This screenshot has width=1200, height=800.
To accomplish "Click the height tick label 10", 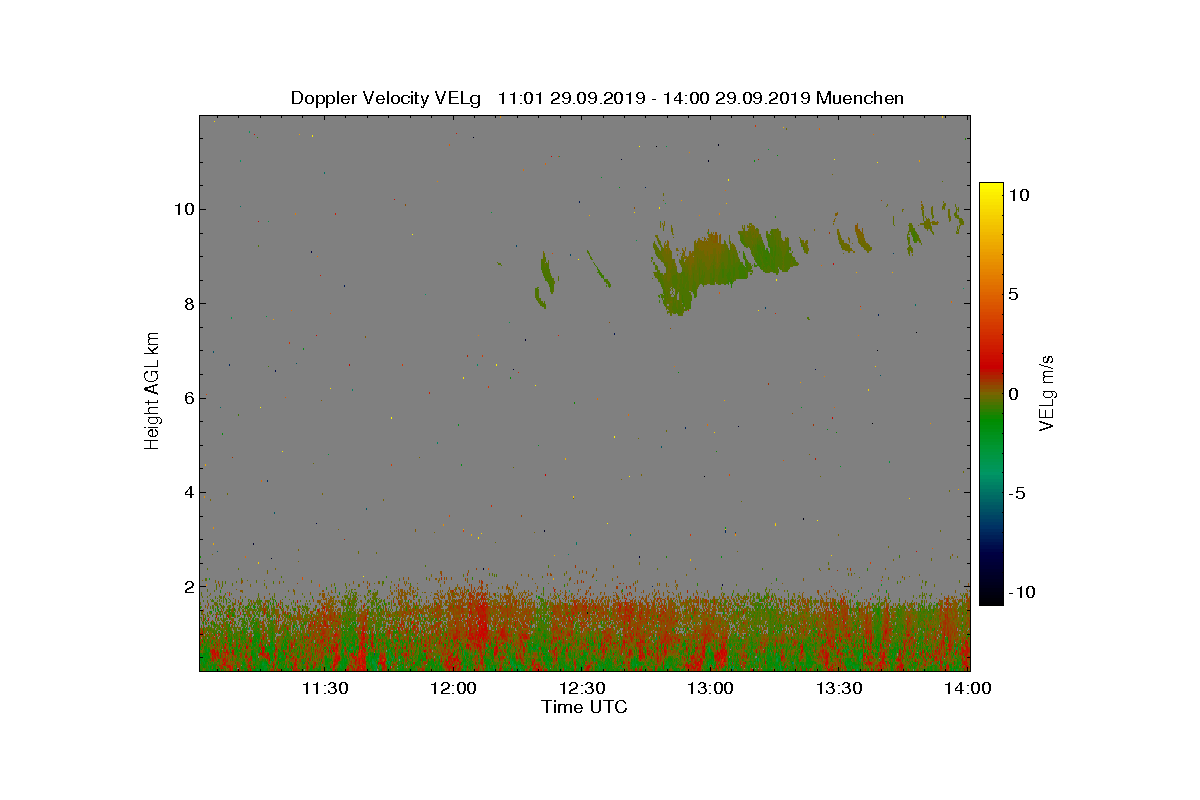I will pyautogui.click(x=182, y=209).
